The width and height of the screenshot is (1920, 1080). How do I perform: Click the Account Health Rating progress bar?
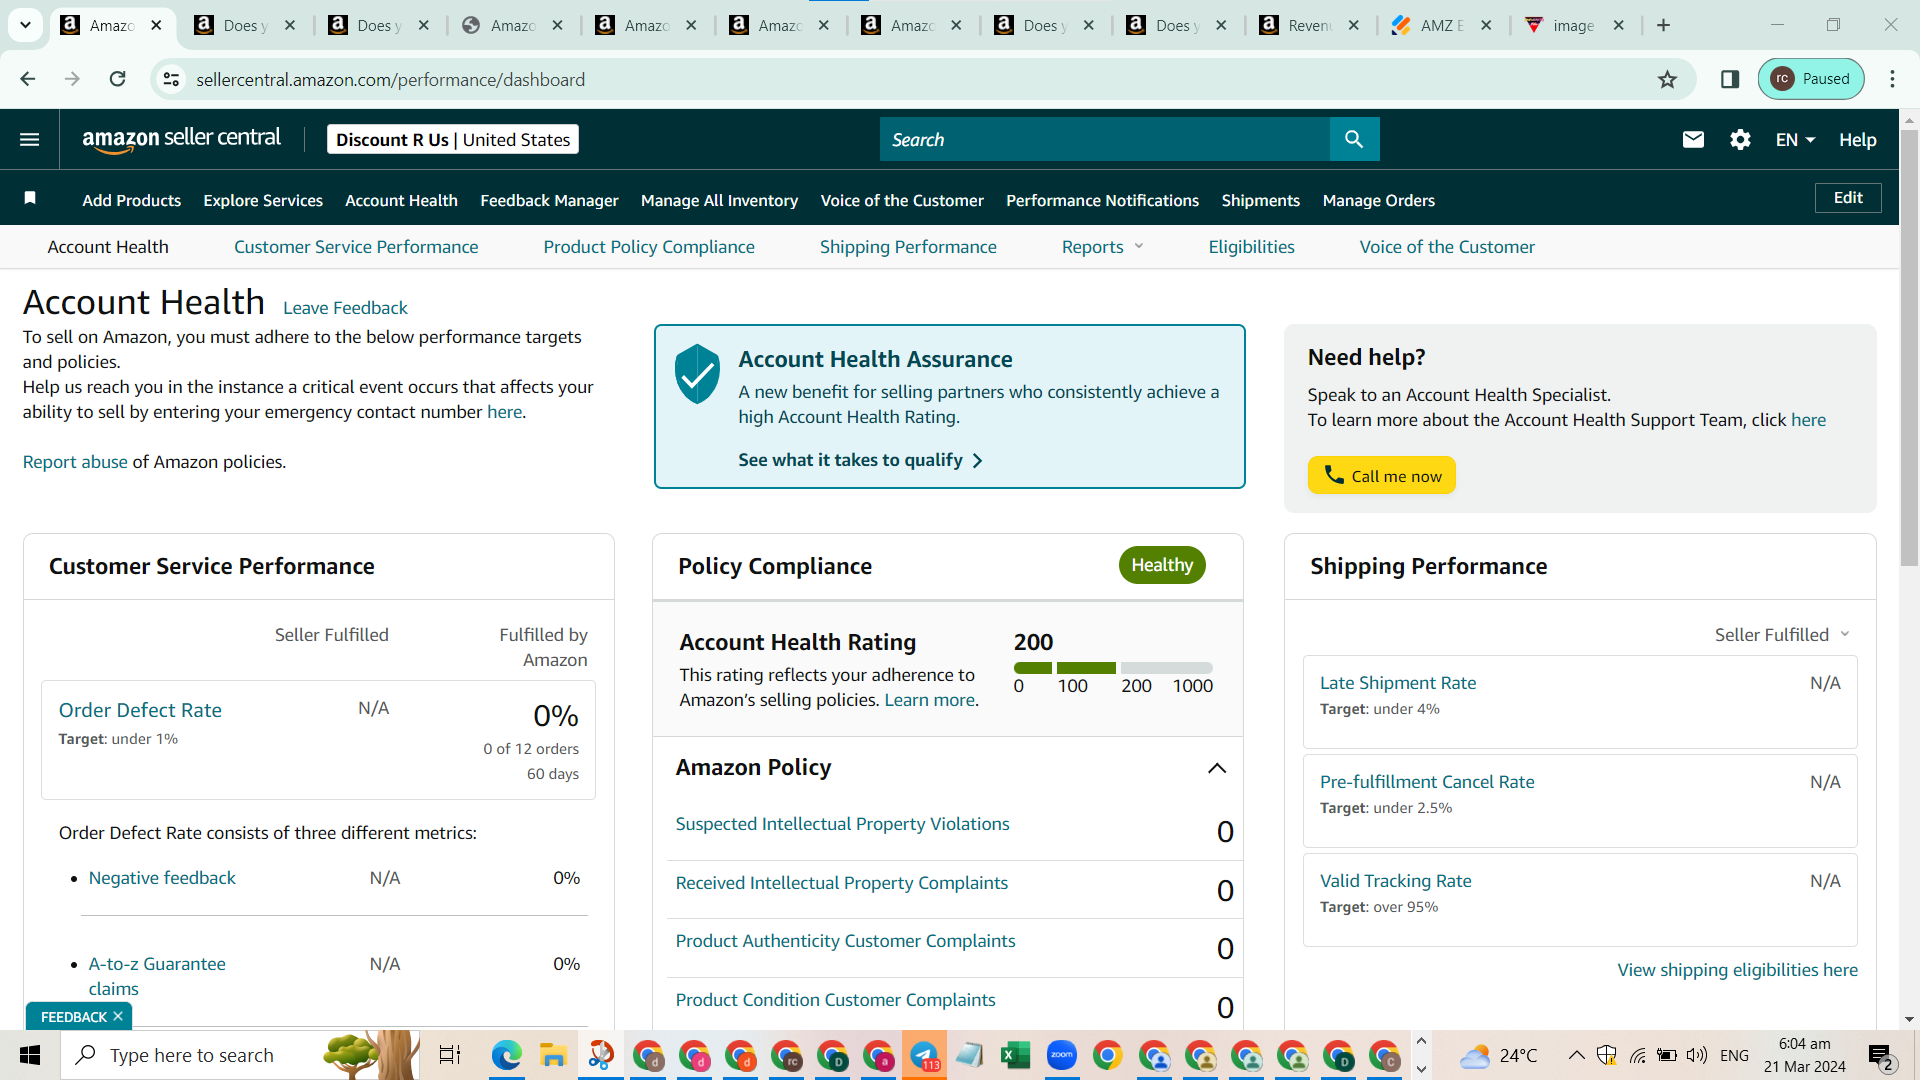click(1113, 668)
